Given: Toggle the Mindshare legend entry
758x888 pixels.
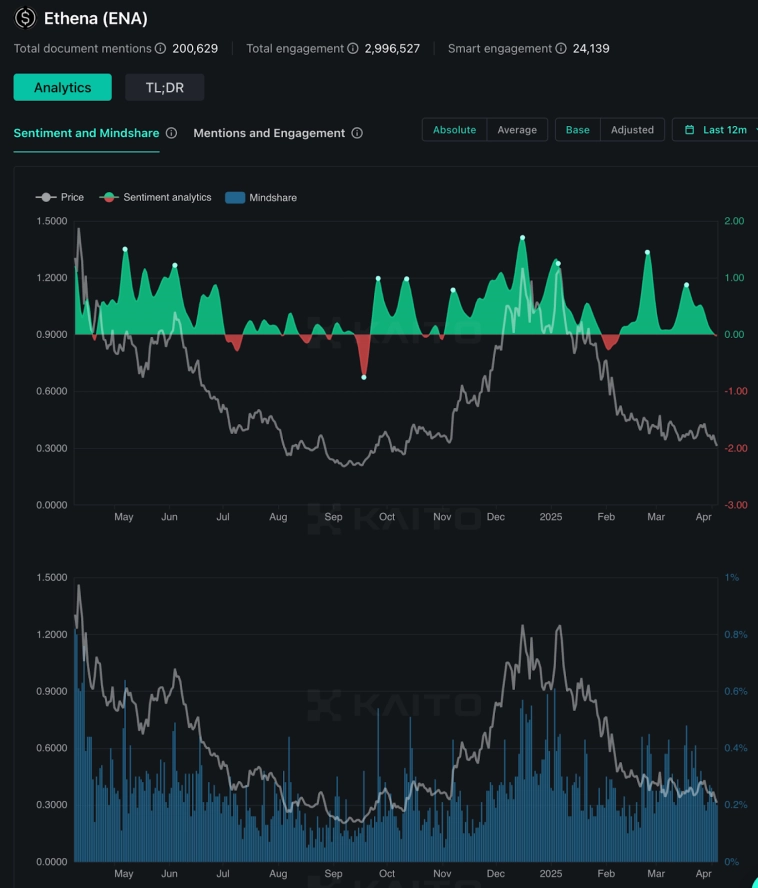Looking at the screenshot, I should pyautogui.click(x=261, y=198).
